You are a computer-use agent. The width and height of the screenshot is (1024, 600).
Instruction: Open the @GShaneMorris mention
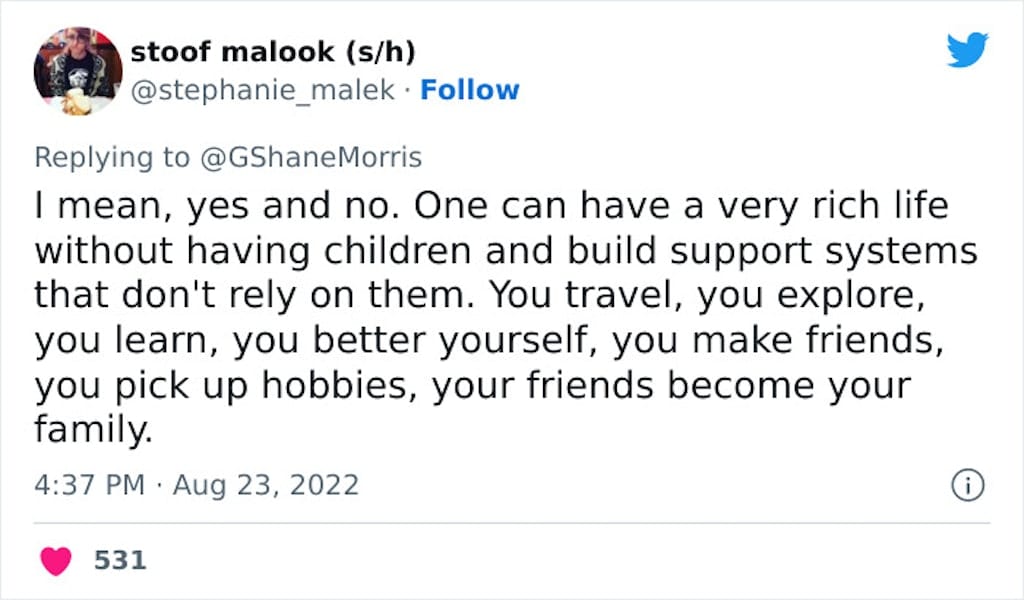coord(311,157)
